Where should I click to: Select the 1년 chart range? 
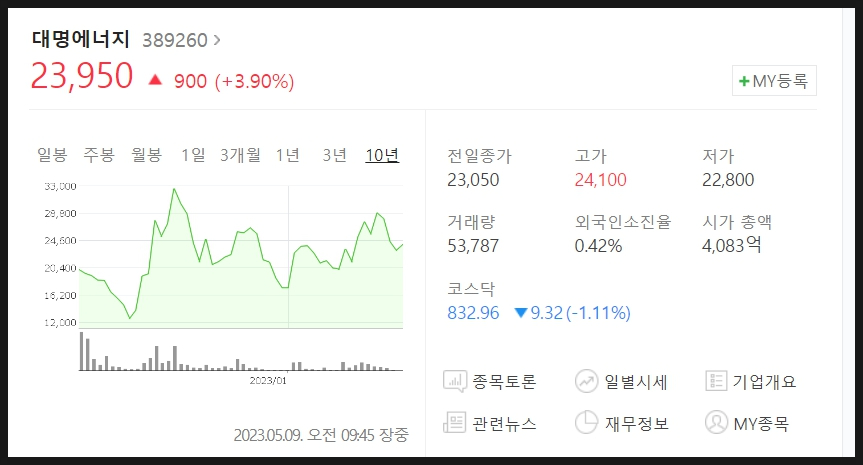[x=287, y=155]
